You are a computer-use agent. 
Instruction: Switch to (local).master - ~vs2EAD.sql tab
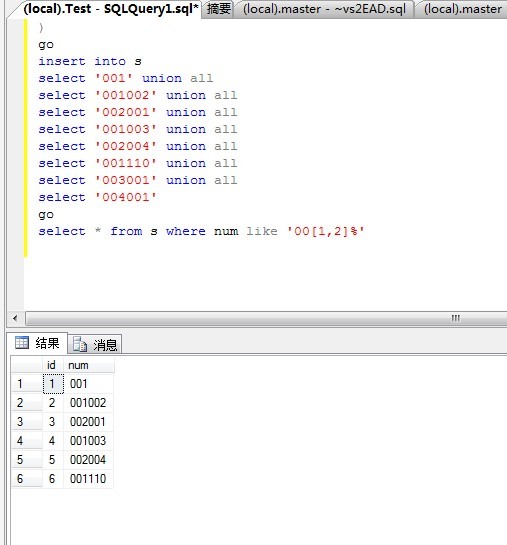pyautogui.click(x=324, y=9)
